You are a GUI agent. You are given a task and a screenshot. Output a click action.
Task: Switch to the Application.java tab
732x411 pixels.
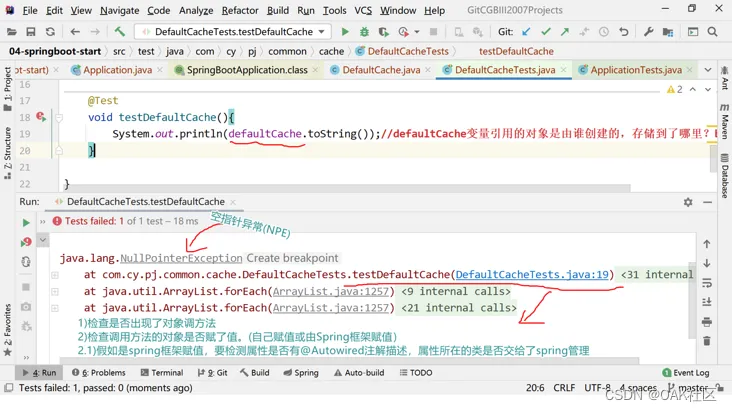coord(117,70)
